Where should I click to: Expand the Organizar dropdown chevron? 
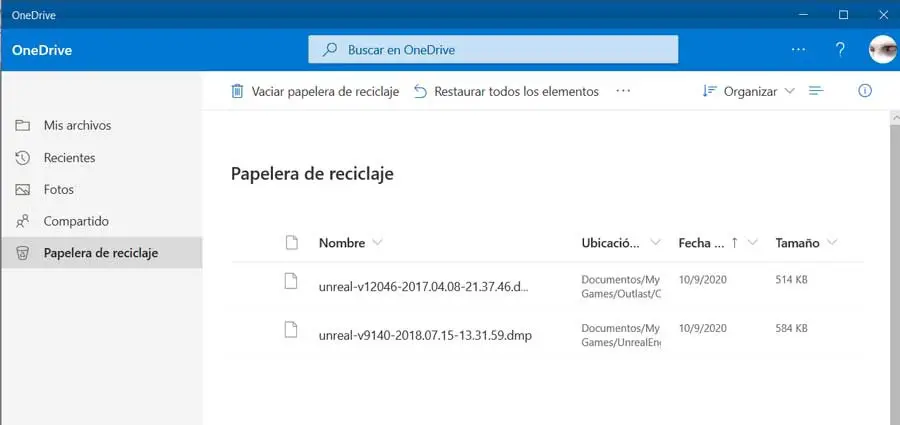point(789,91)
